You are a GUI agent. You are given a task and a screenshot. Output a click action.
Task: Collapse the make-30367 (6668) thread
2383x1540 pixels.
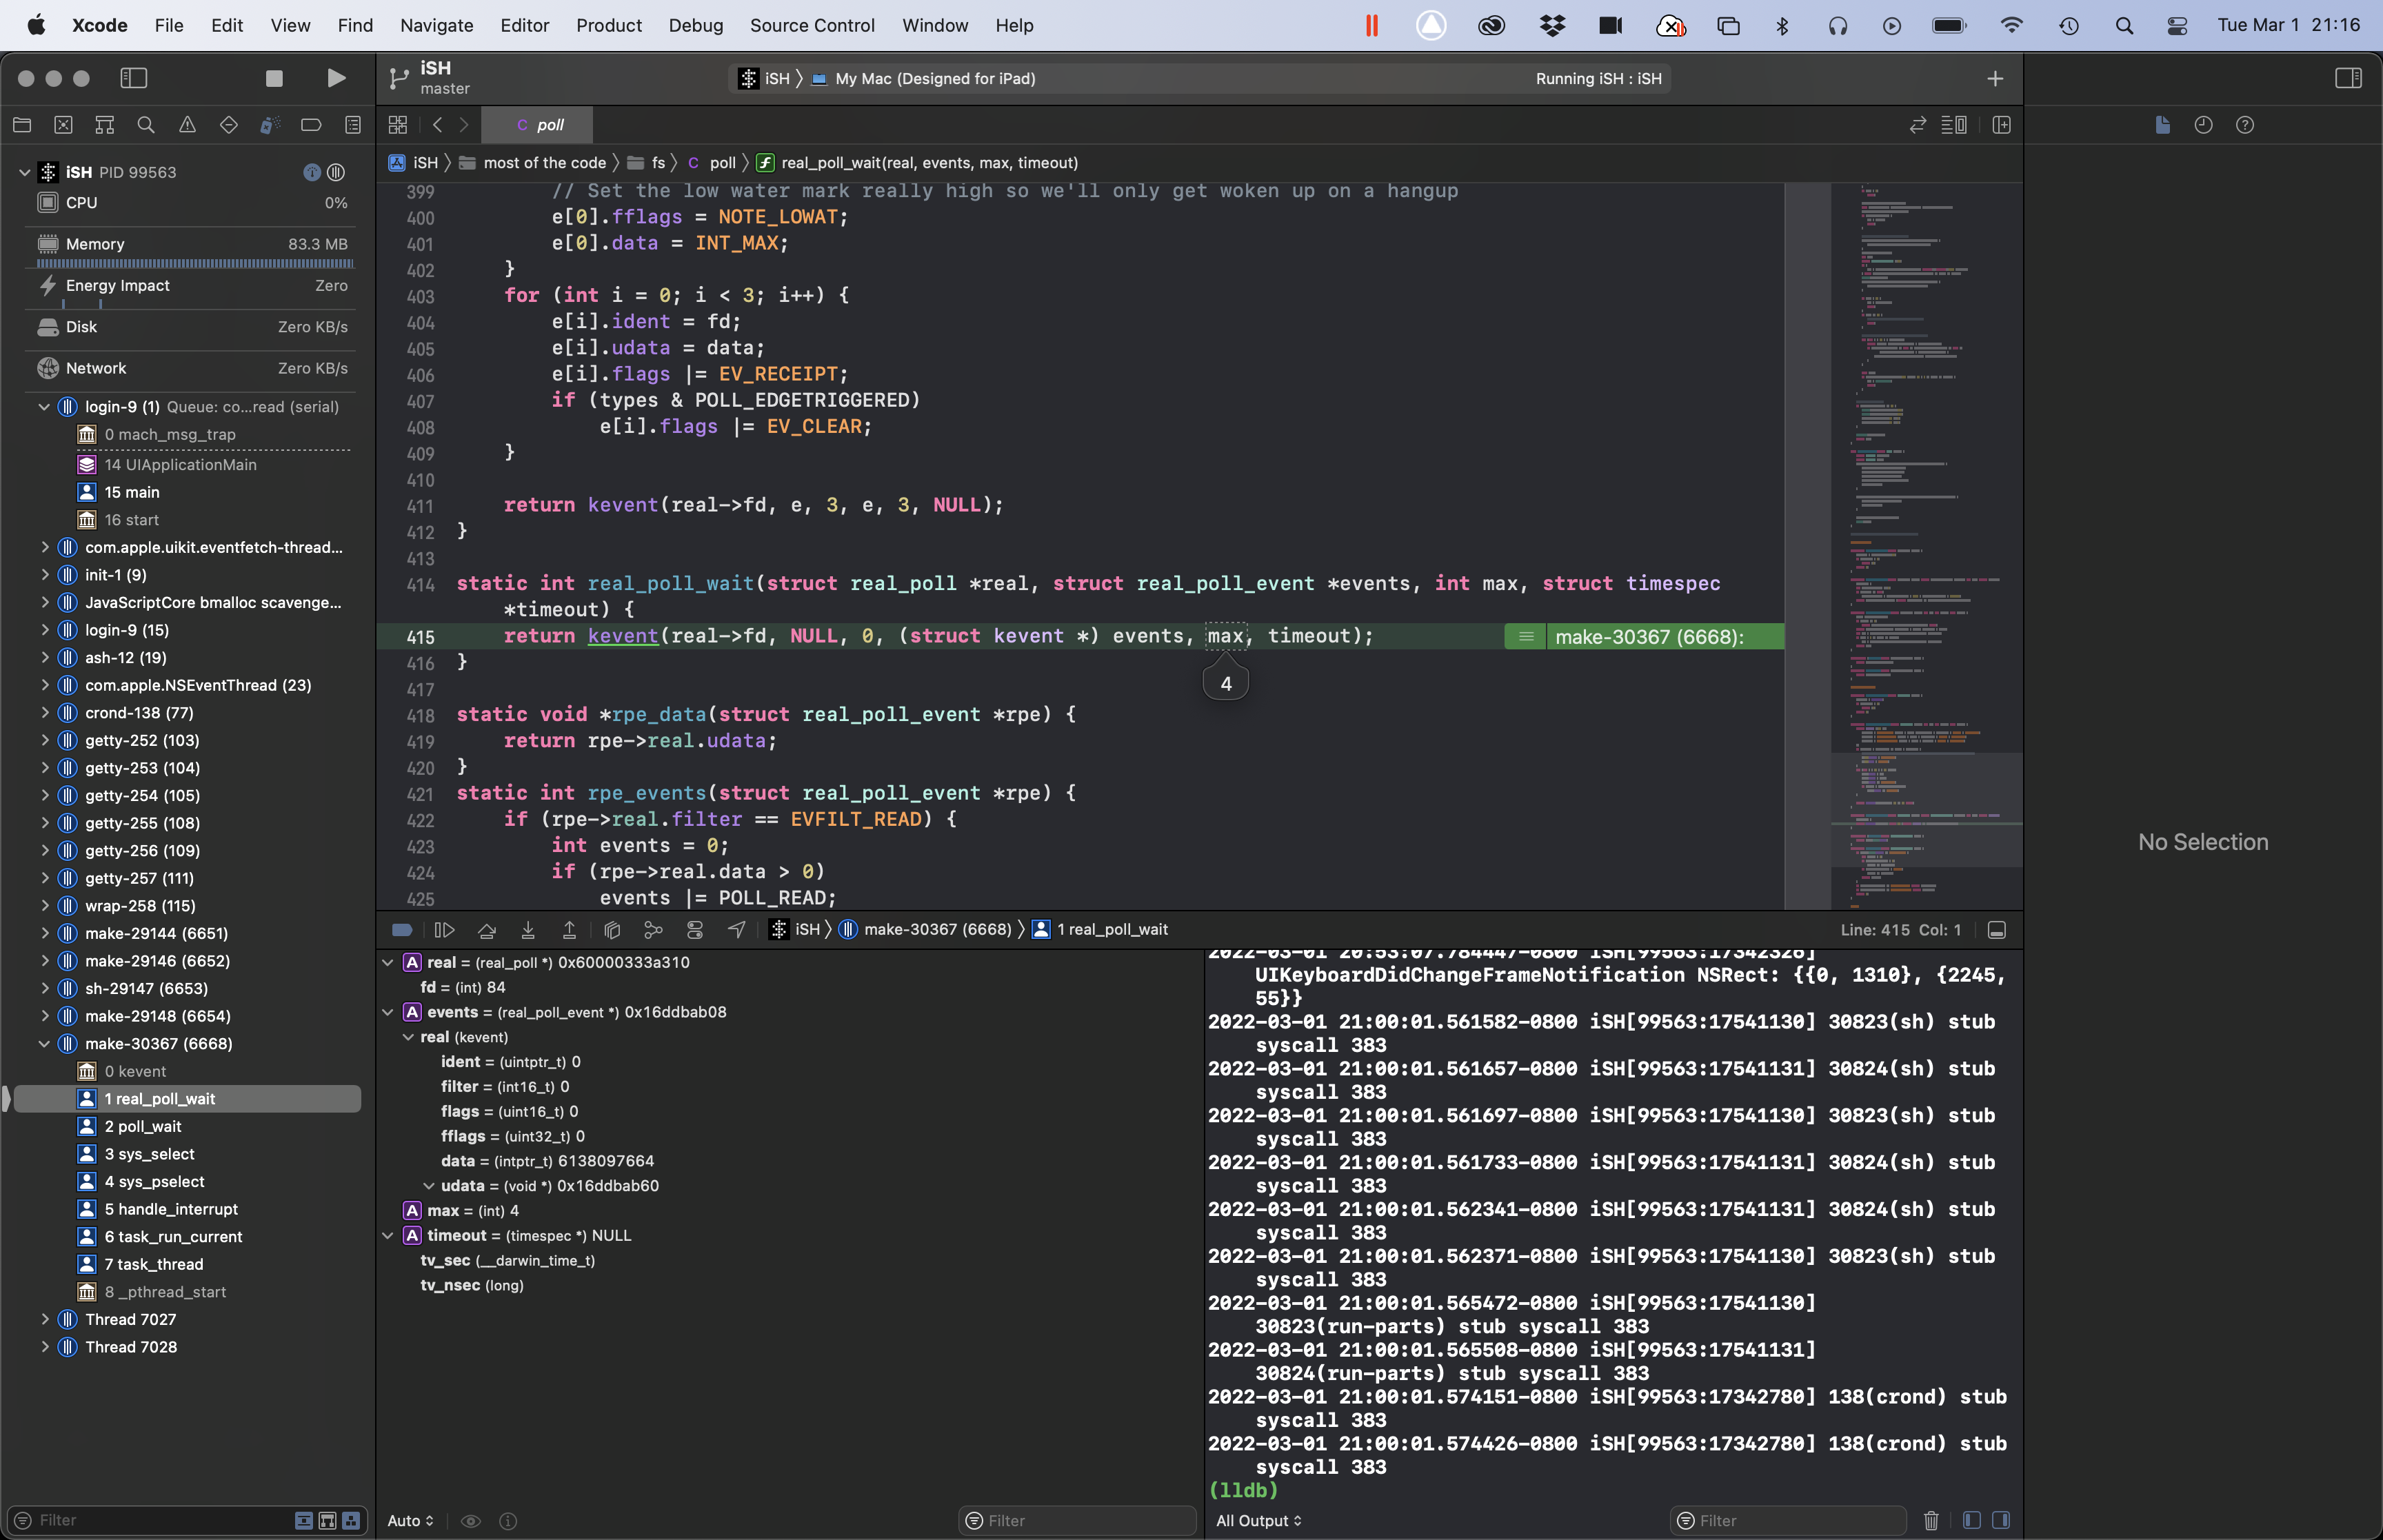coord(44,1044)
